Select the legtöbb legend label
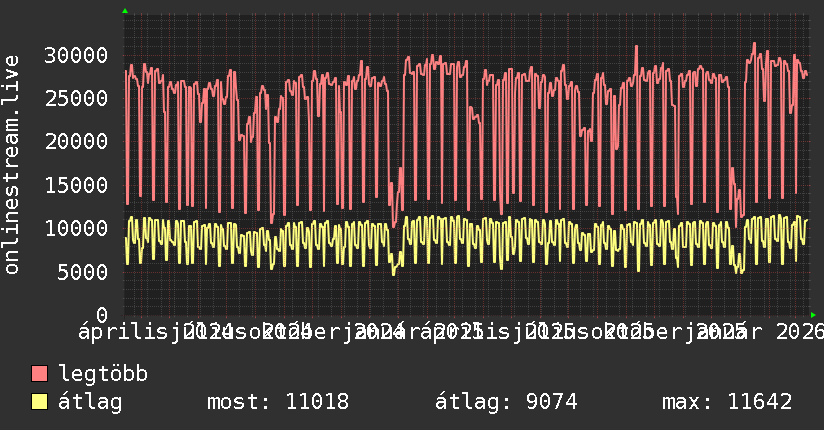 (x=103, y=374)
